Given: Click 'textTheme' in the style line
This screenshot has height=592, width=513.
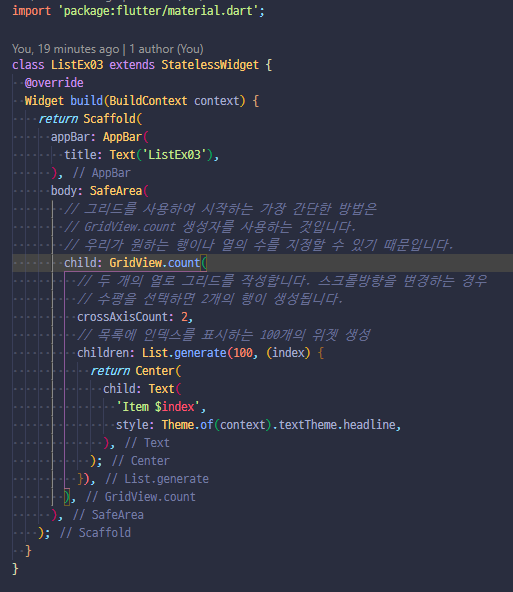Looking at the screenshot, I should [x=308, y=425].
